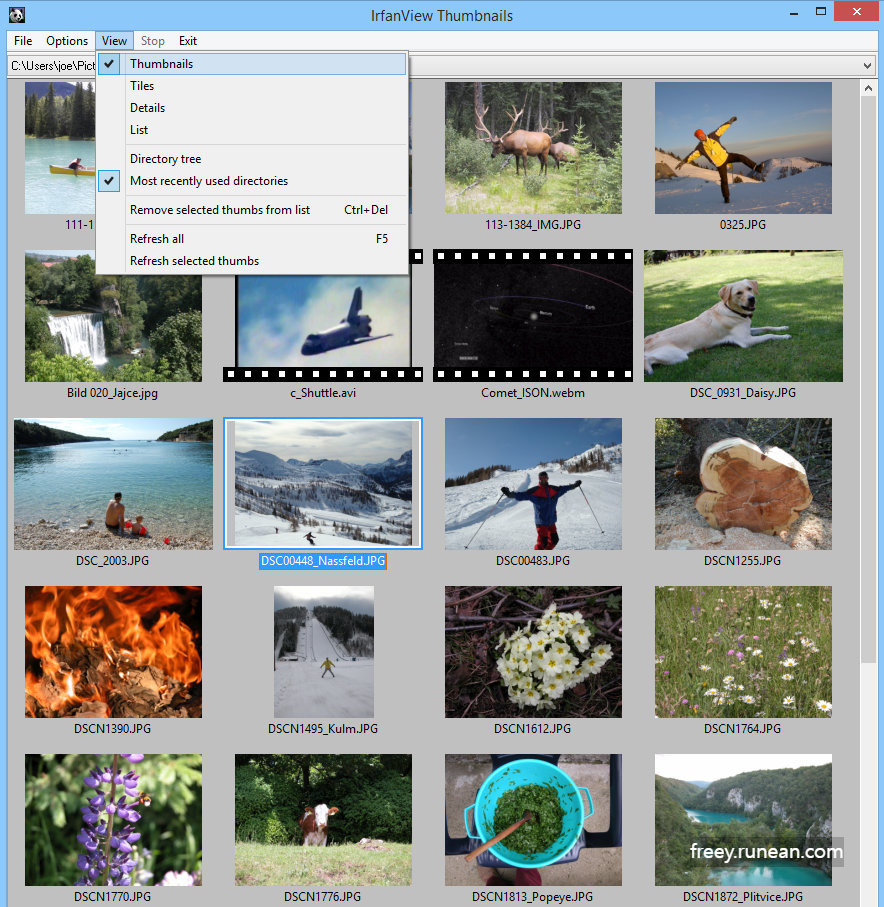Click the DSC00448_Nassfeld.JPG filename label
This screenshot has height=907, width=884.
323,561
